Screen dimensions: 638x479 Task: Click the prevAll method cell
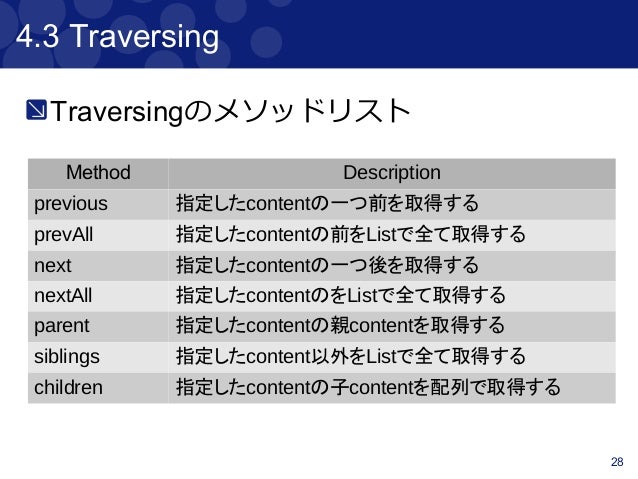[98, 235]
